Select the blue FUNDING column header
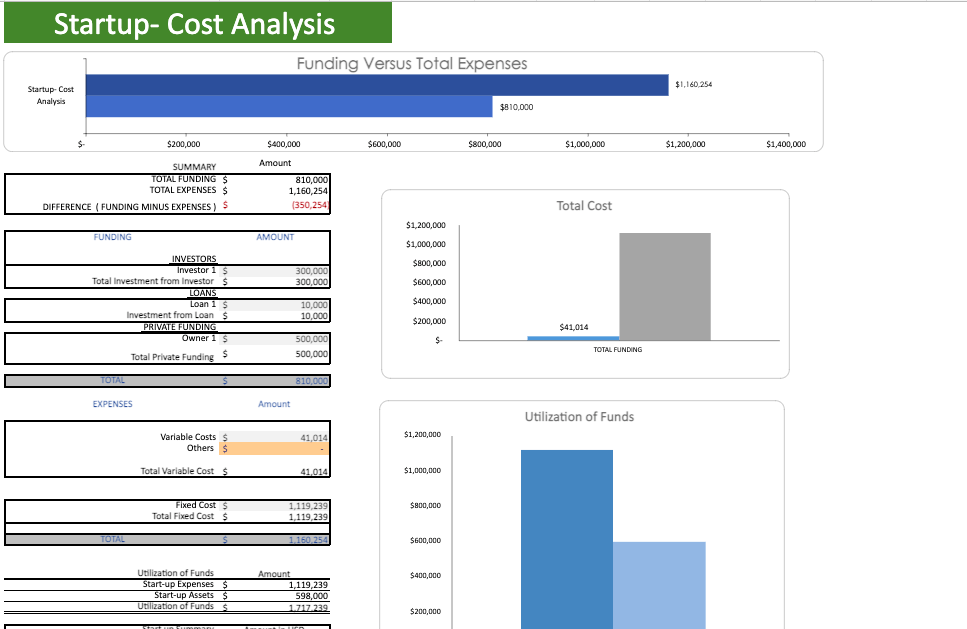The image size is (967, 629). click(x=112, y=237)
